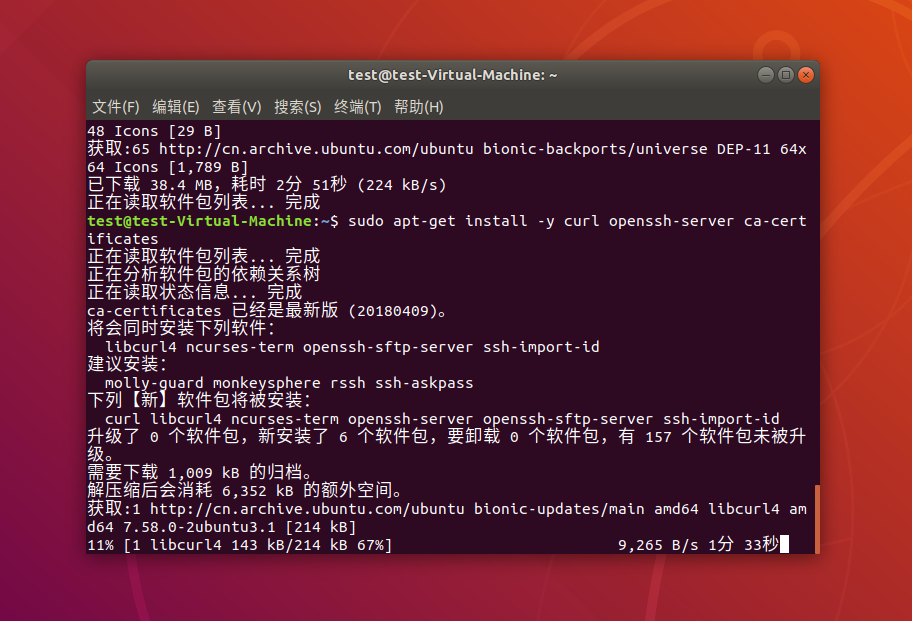The height and width of the screenshot is (621, 912).
Task: Click the terminal scrollbar handle
Action: pyautogui.click(x=817, y=519)
